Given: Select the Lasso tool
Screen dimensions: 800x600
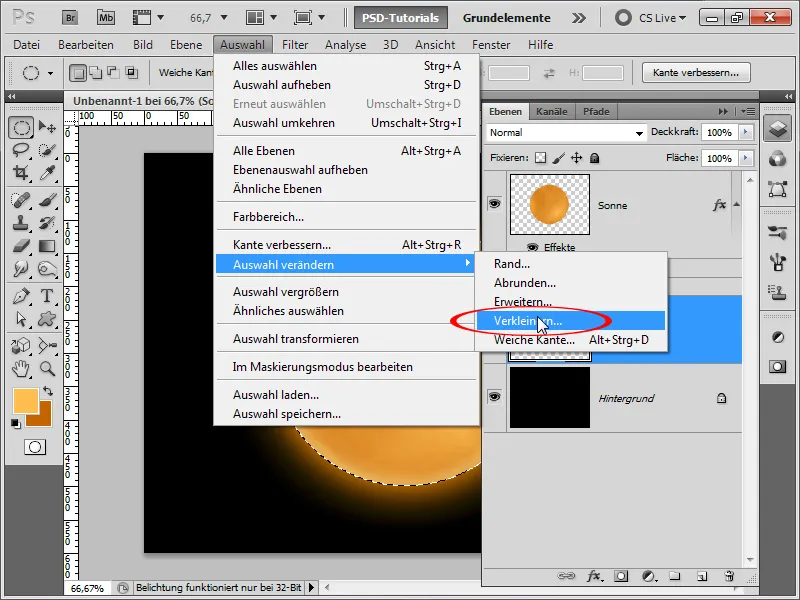Looking at the screenshot, I should pyautogui.click(x=21, y=150).
